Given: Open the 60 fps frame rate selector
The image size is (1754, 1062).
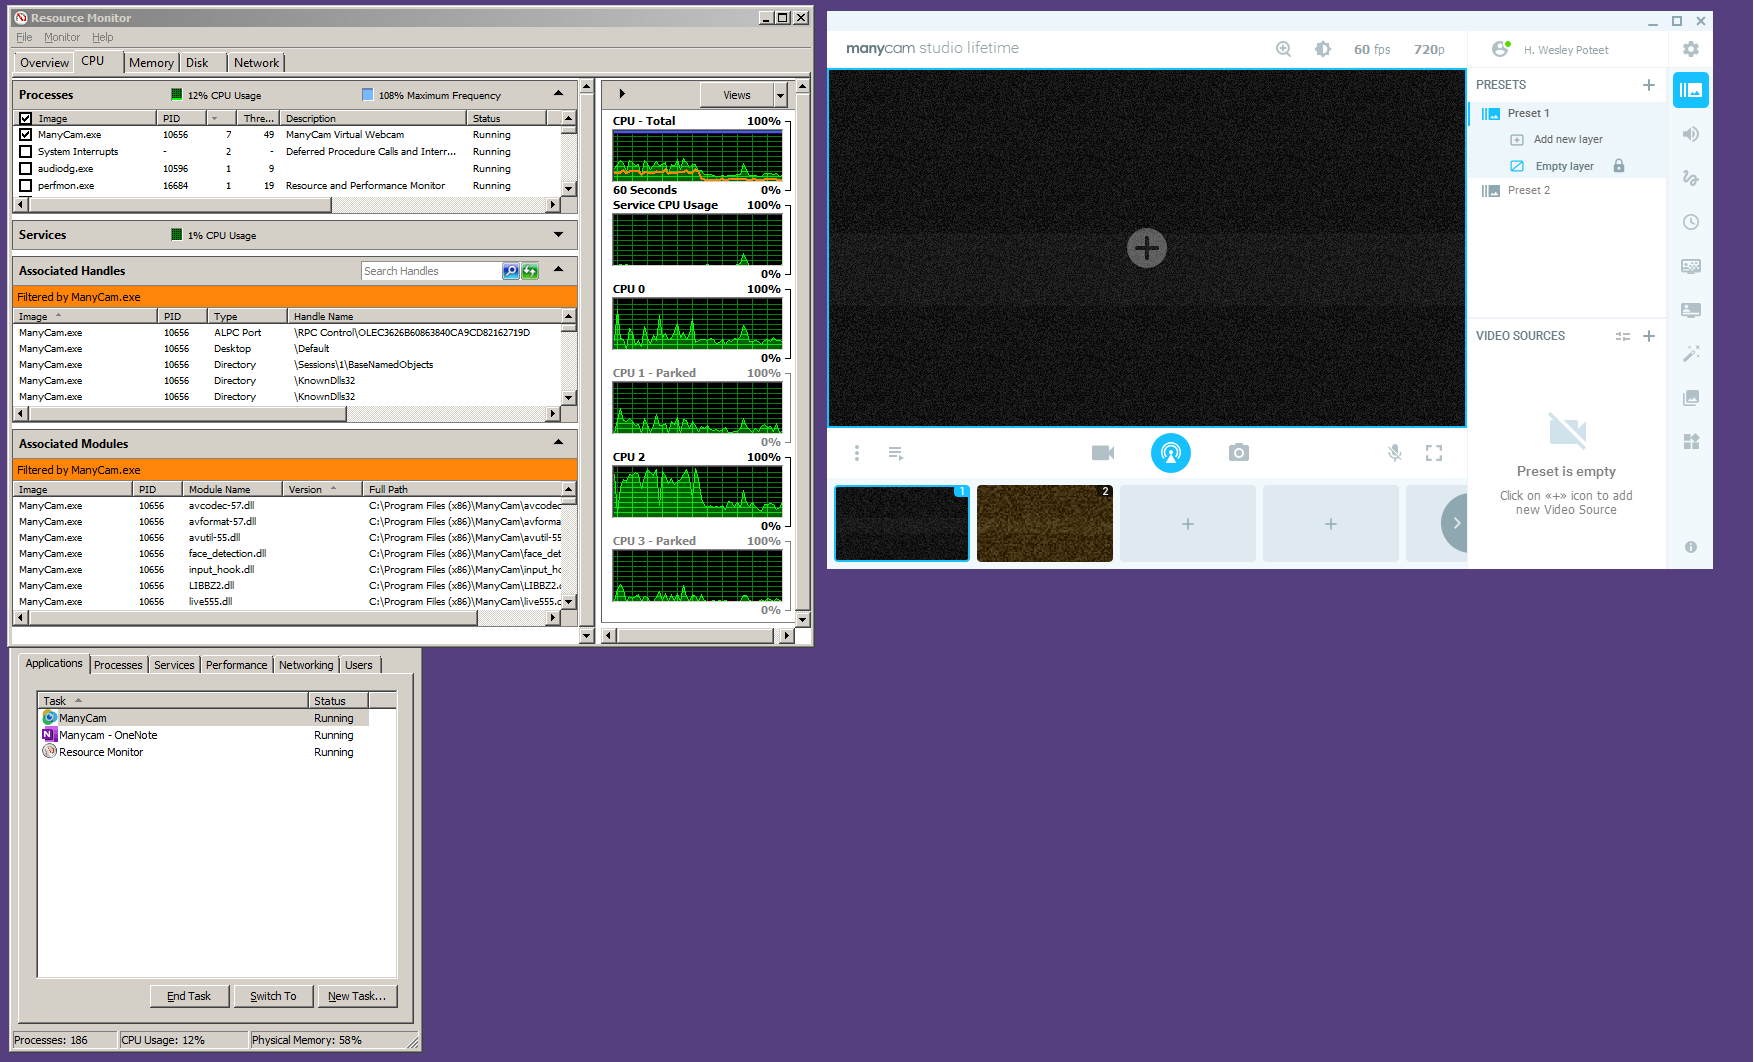Looking at the screenshot, I should (1372, 49).
